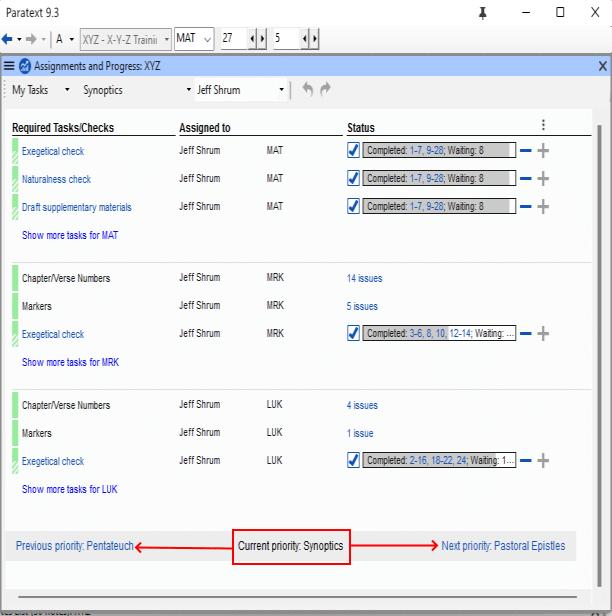Click the back navigation arrow
The height and width of the screenshot is (616, 612).
pyautogui.click(x=7, y=39)
